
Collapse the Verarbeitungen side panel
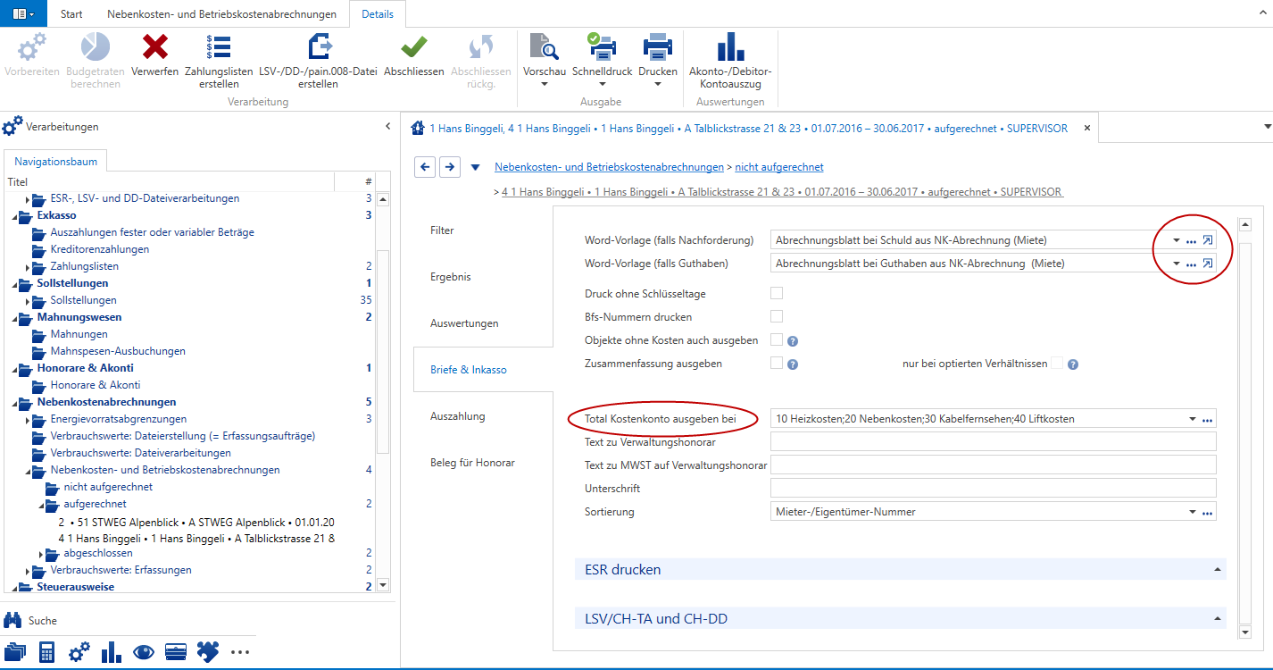388,127
